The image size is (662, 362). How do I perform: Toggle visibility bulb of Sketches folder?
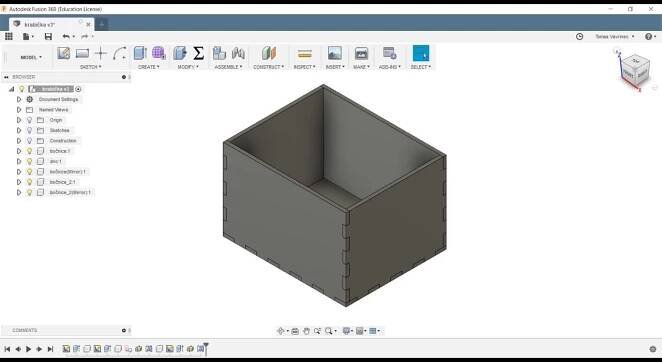(30, 130)
